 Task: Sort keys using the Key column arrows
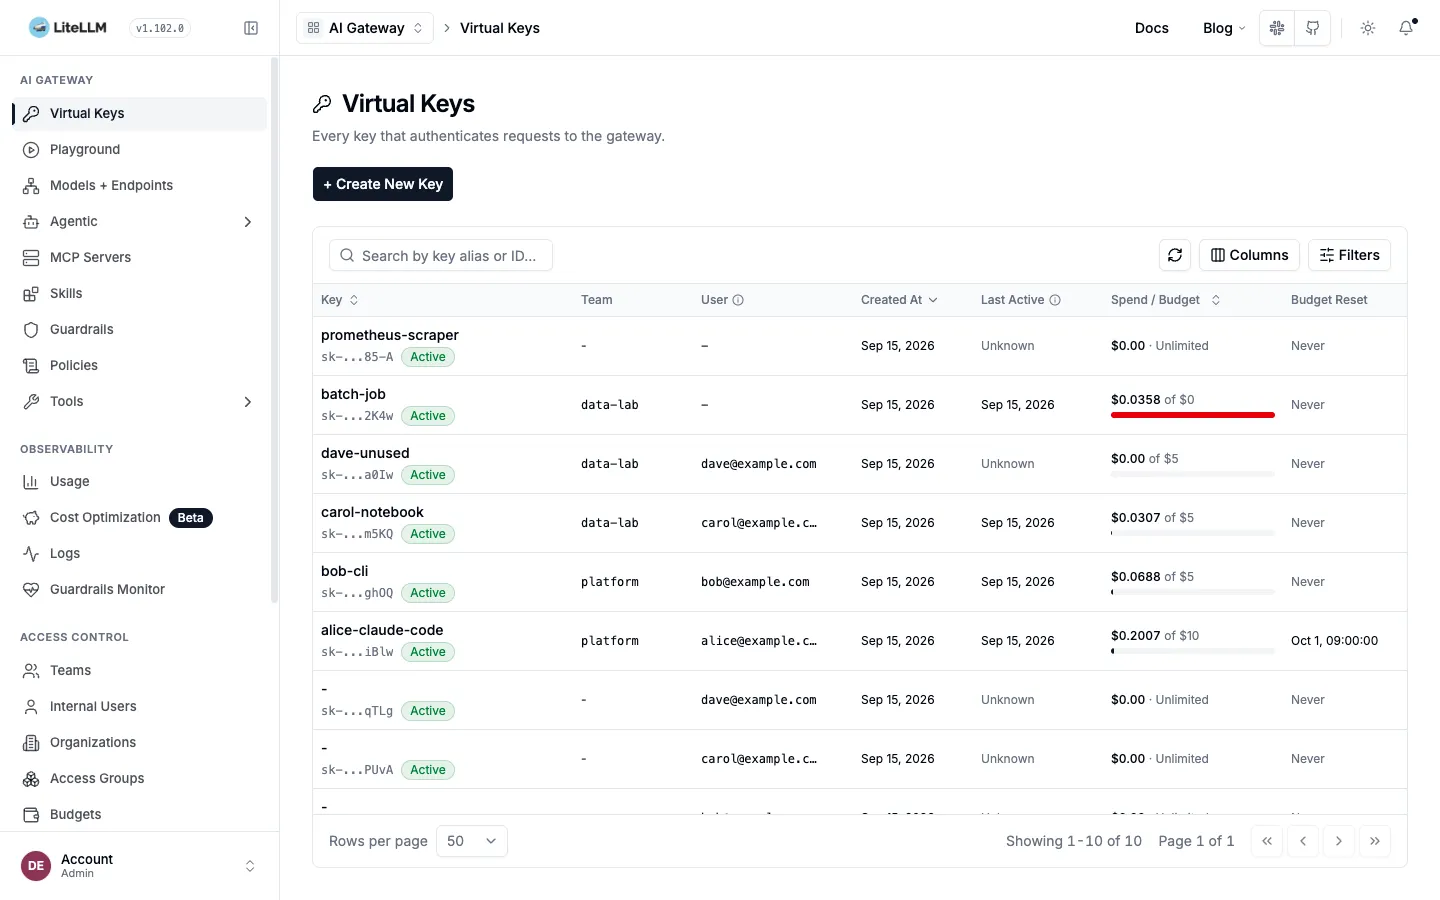pyautogui.click(x=354, y=300)
